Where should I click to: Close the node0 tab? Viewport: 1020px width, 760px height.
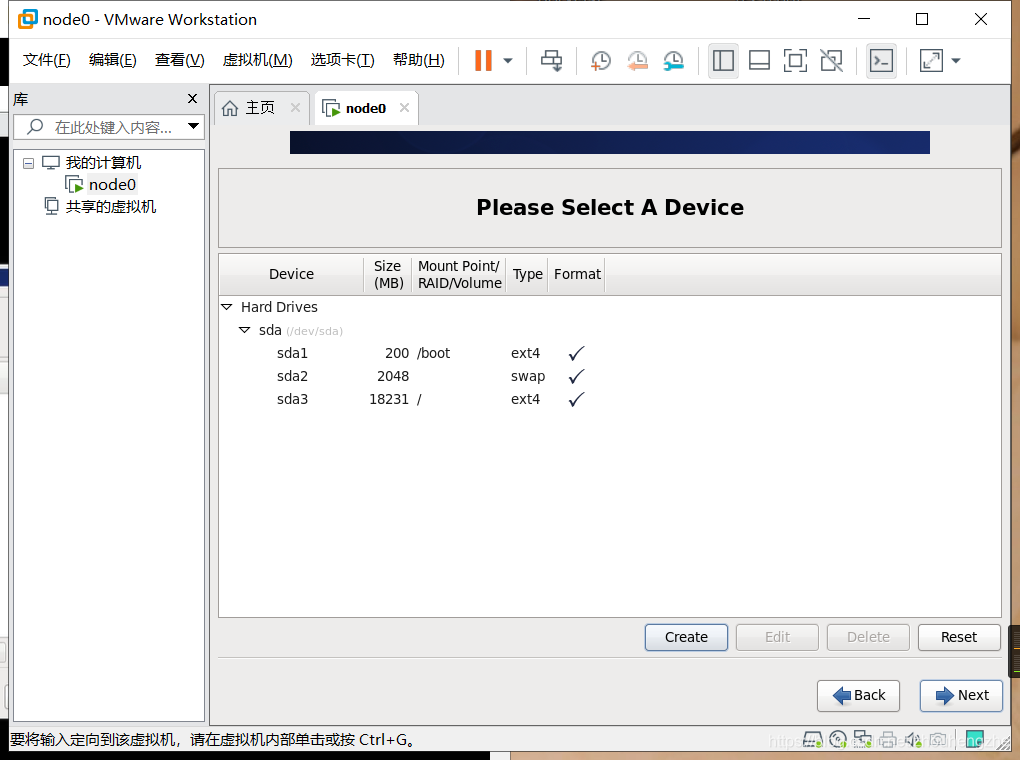point(404,107)
